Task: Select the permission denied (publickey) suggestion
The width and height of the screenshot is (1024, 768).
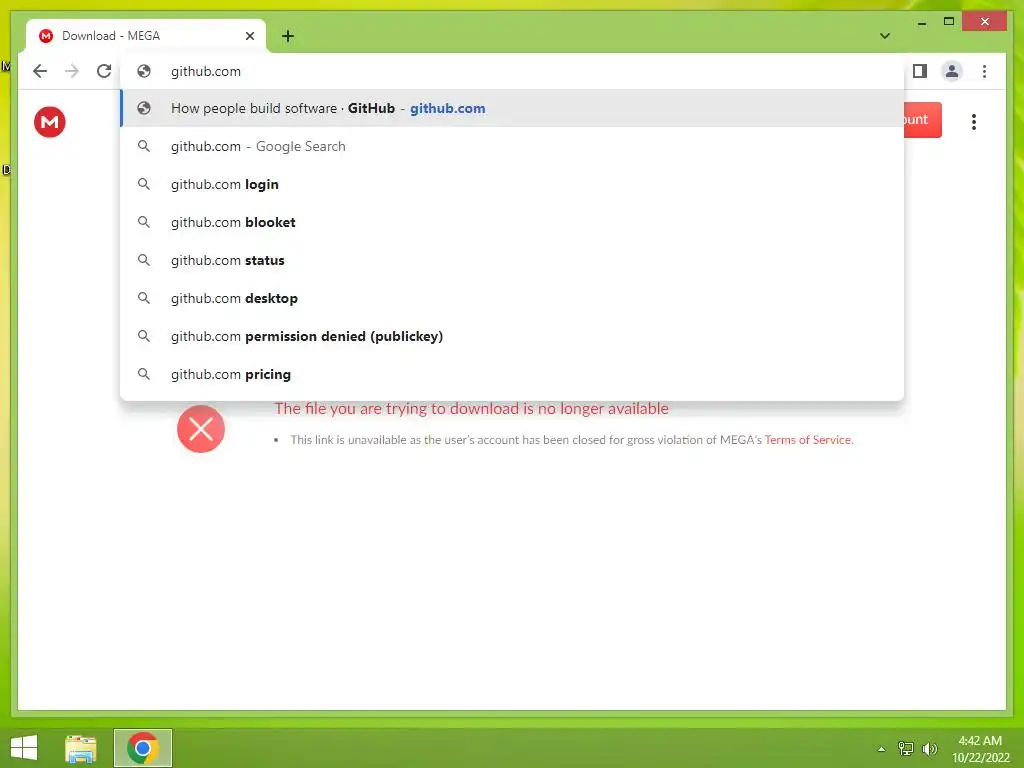Action: pyautogui.click(x=512, y=336)
